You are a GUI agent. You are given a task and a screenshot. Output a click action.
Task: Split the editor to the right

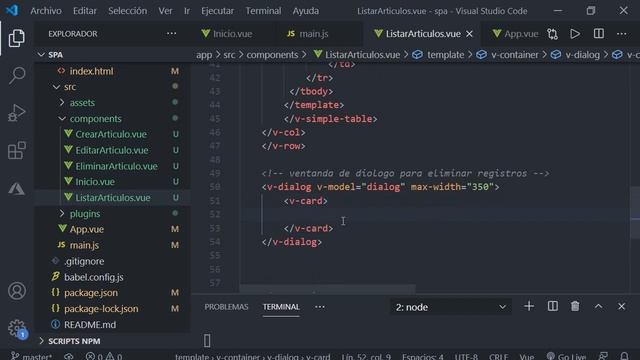click(599, 34)
